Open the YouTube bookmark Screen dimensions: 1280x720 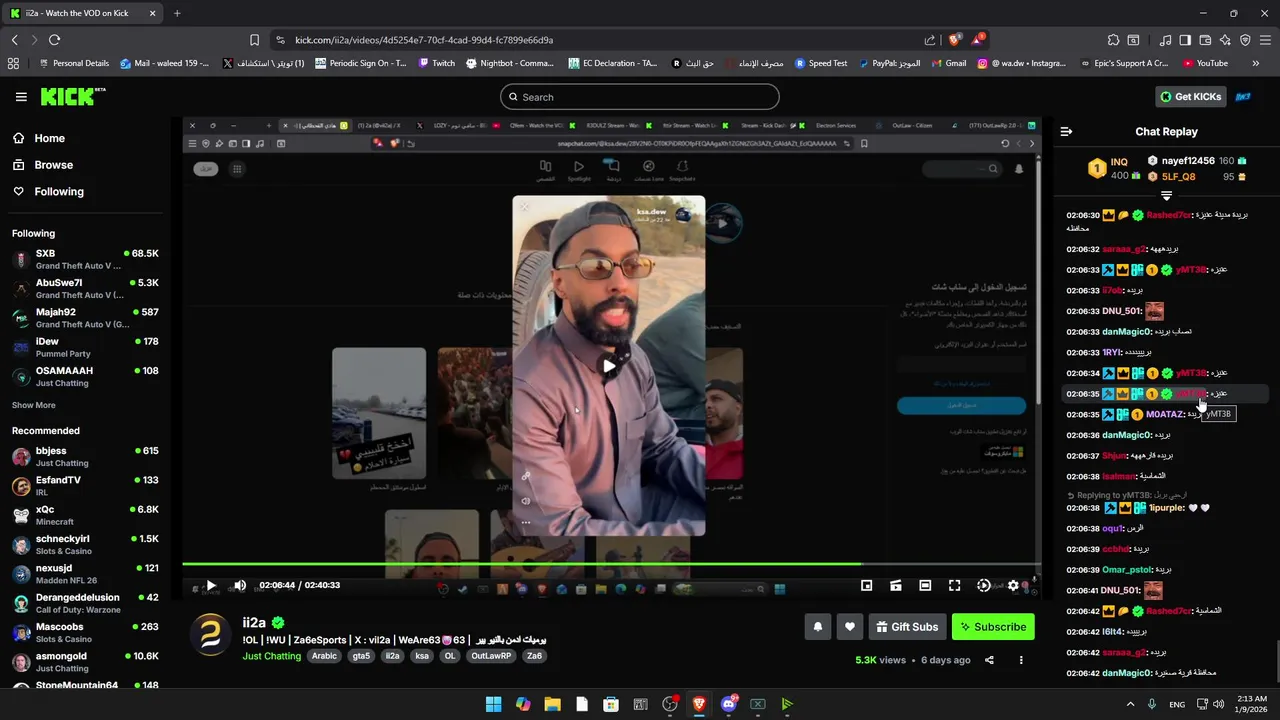tap(1204, 63)
